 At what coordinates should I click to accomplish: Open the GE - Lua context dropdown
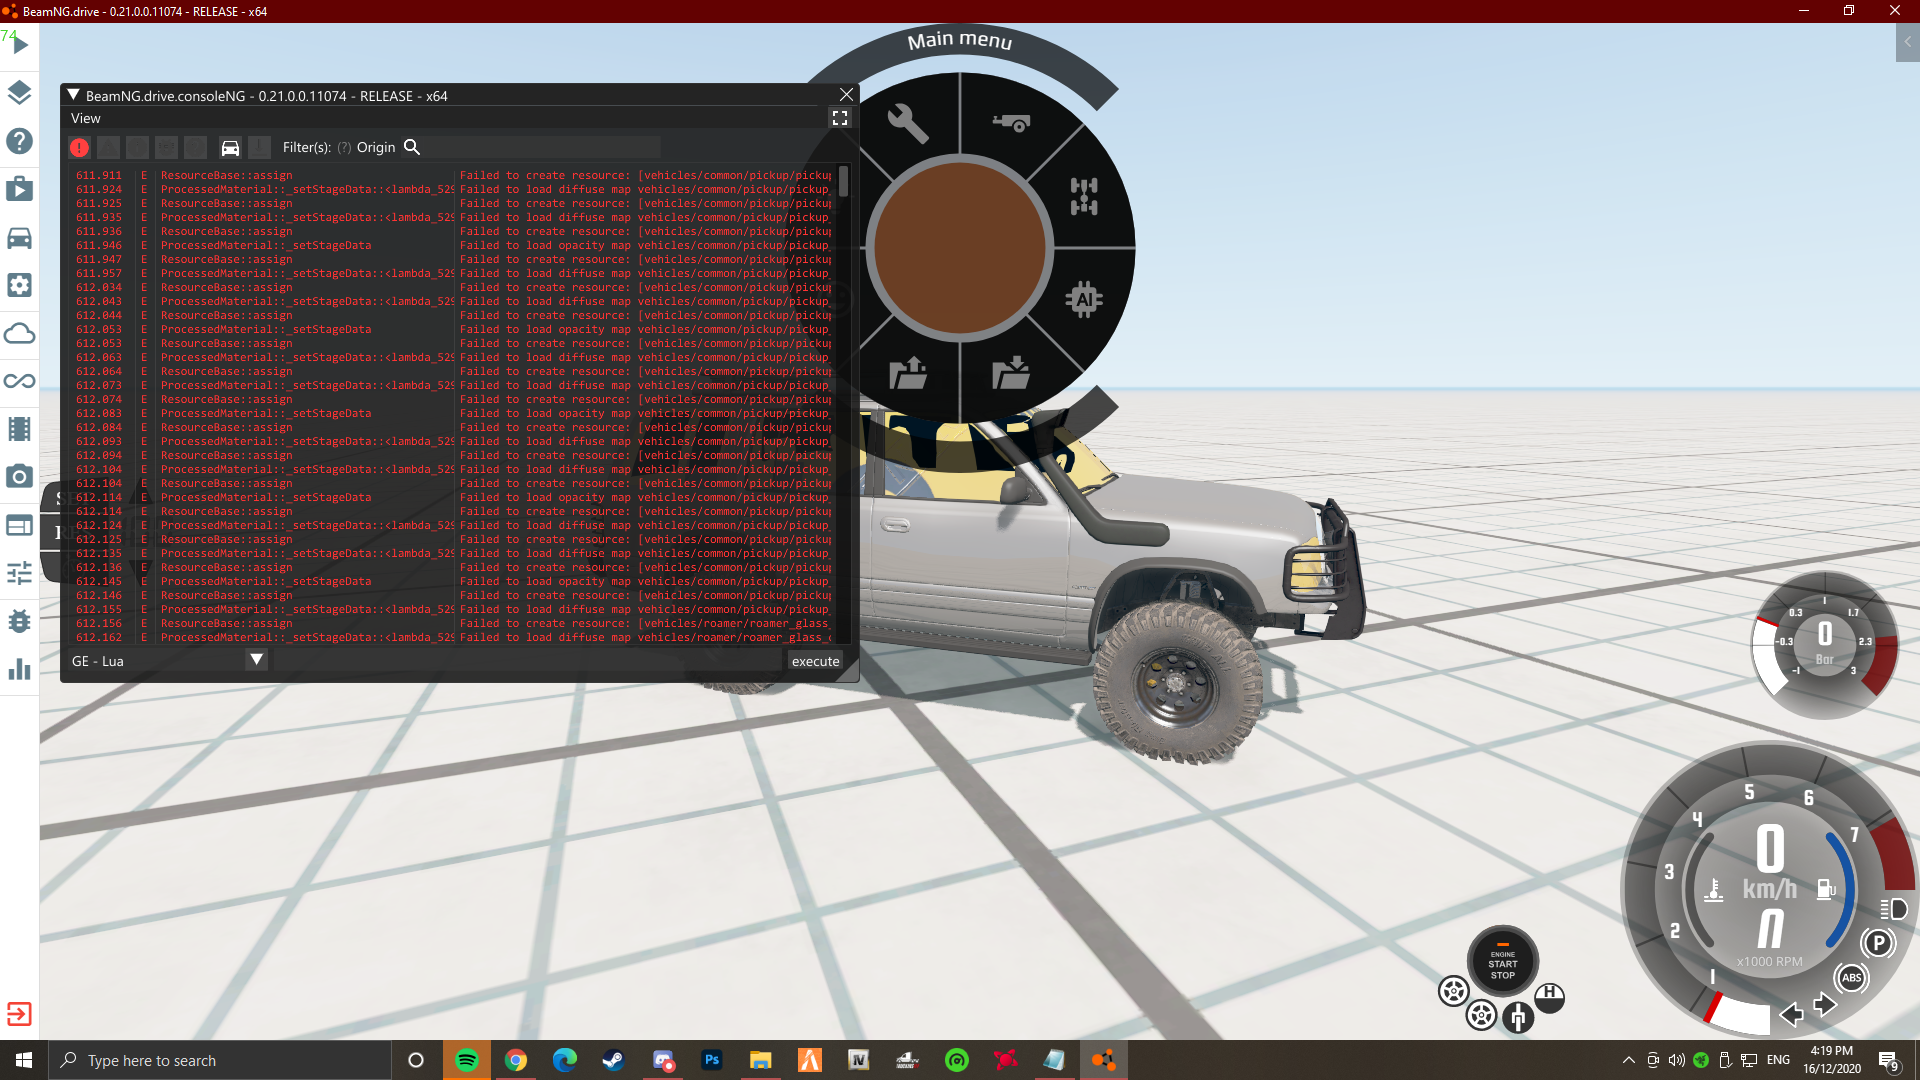pyautogui.click(x=167, y=661)
